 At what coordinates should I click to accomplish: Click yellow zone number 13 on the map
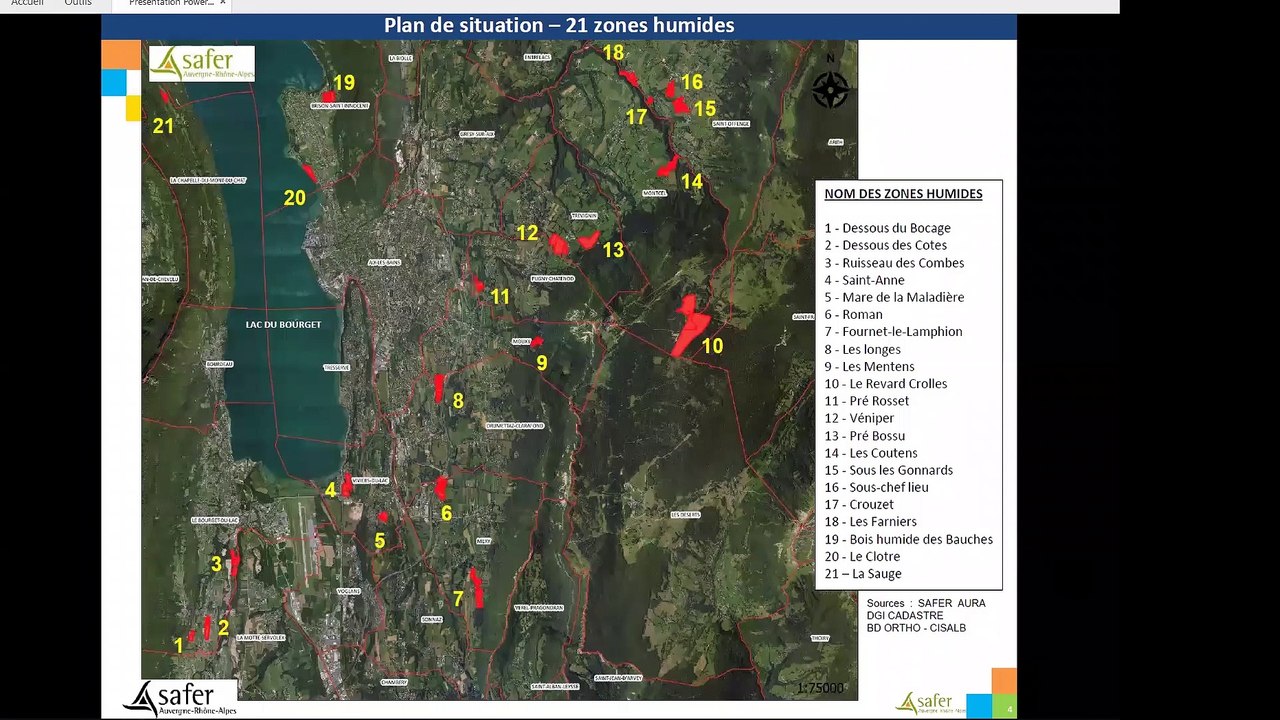(x=613, y=250)
